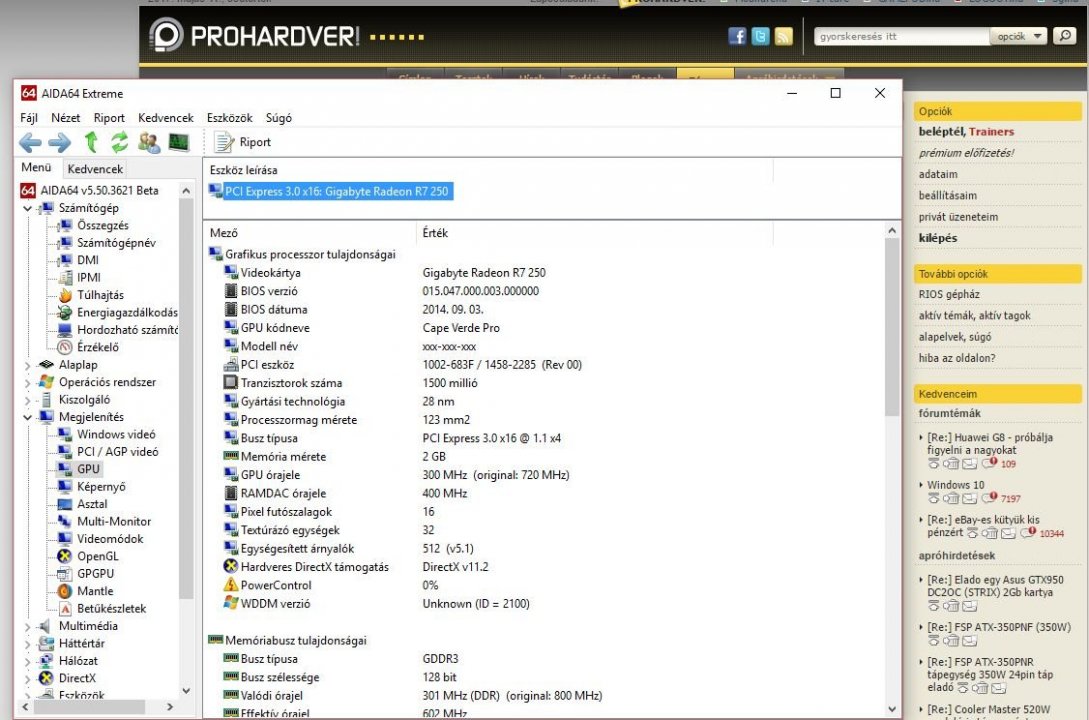Collapse the Számítógép tree node

[x=27, y=208]
